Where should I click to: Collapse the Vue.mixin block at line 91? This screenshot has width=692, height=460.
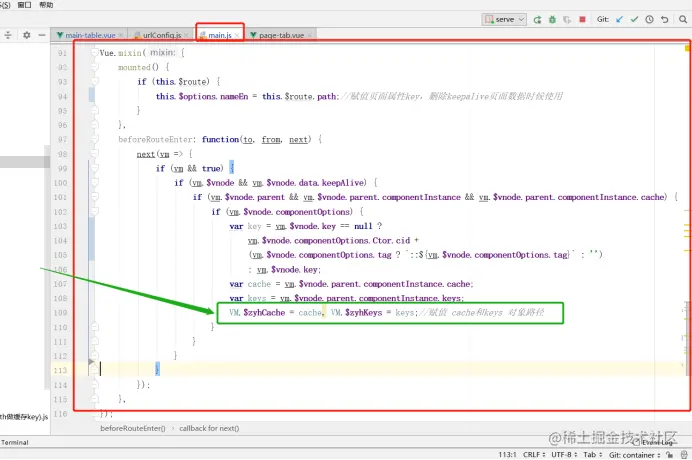point(94,53)
